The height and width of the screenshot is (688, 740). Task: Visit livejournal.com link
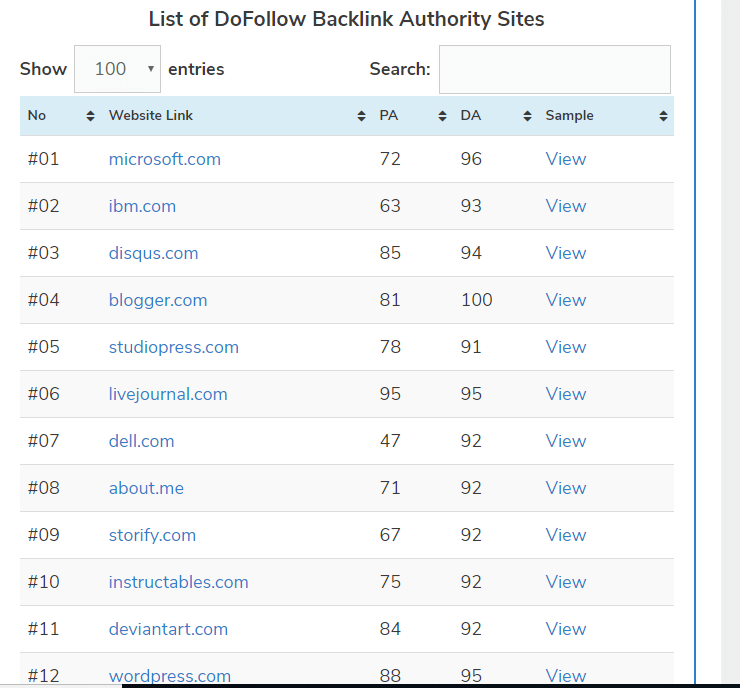(x=168, y=394)
